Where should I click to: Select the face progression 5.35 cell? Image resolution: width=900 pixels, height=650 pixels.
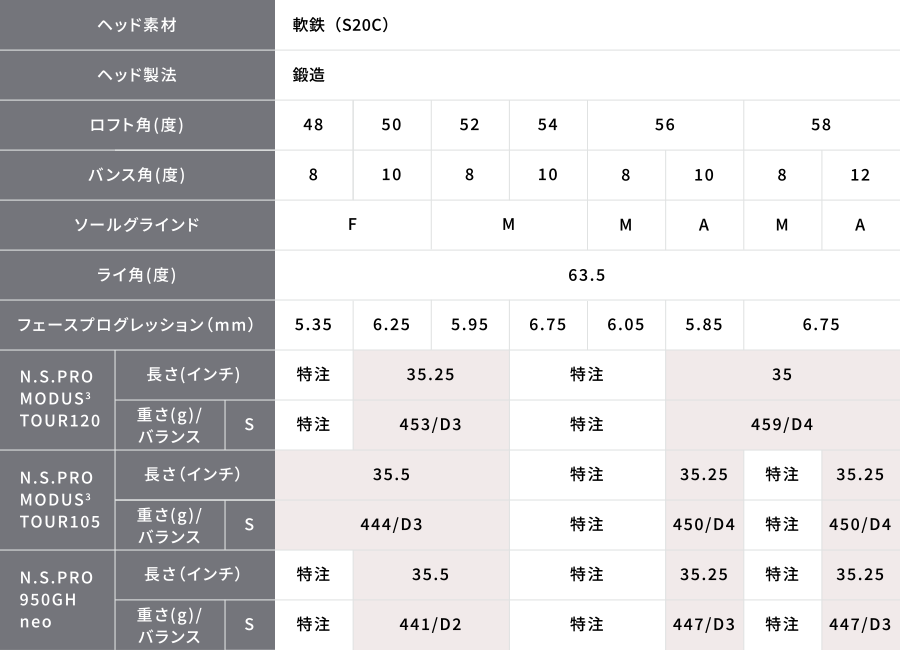click(x=314, y=324)
